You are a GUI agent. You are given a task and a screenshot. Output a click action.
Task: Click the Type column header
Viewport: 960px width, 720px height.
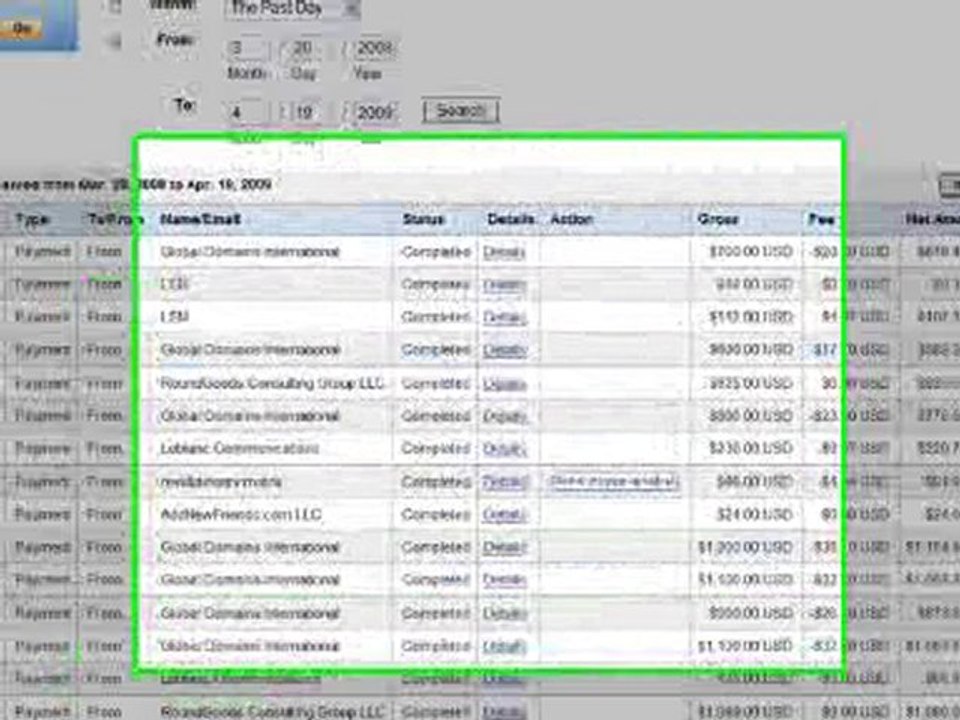tap(31, 219)
